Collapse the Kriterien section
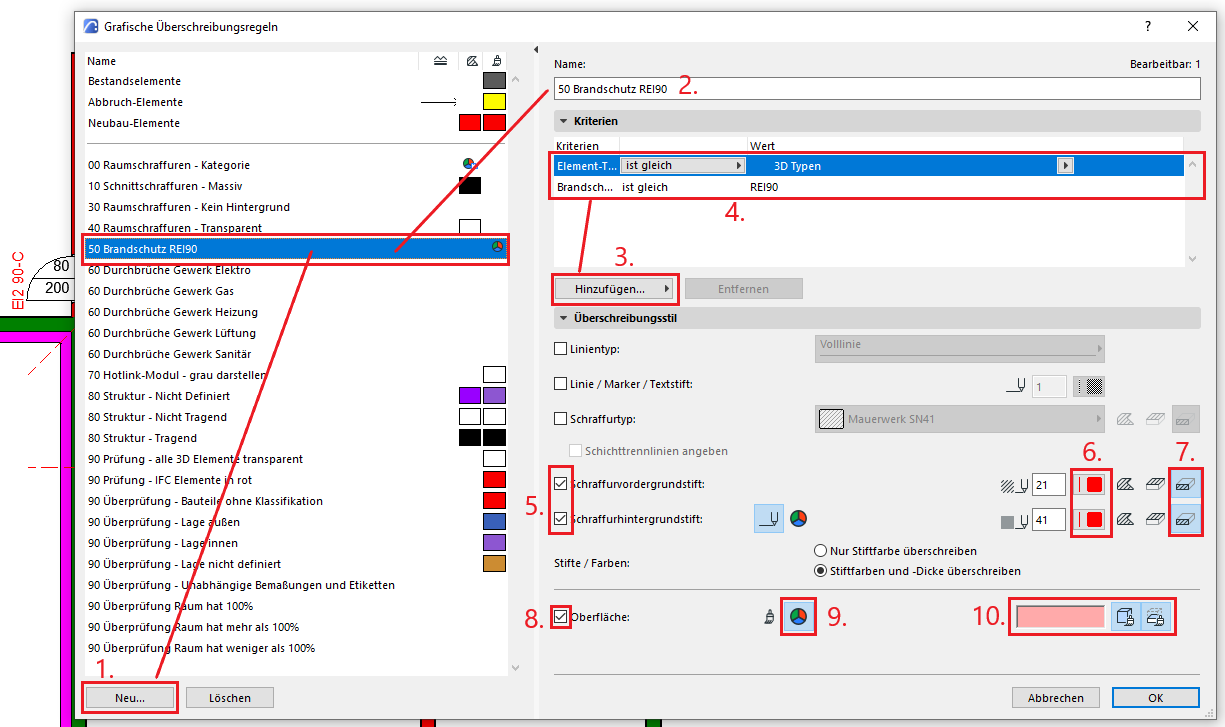The height and width of the screenshot is (727, 1225). point(564,121)
